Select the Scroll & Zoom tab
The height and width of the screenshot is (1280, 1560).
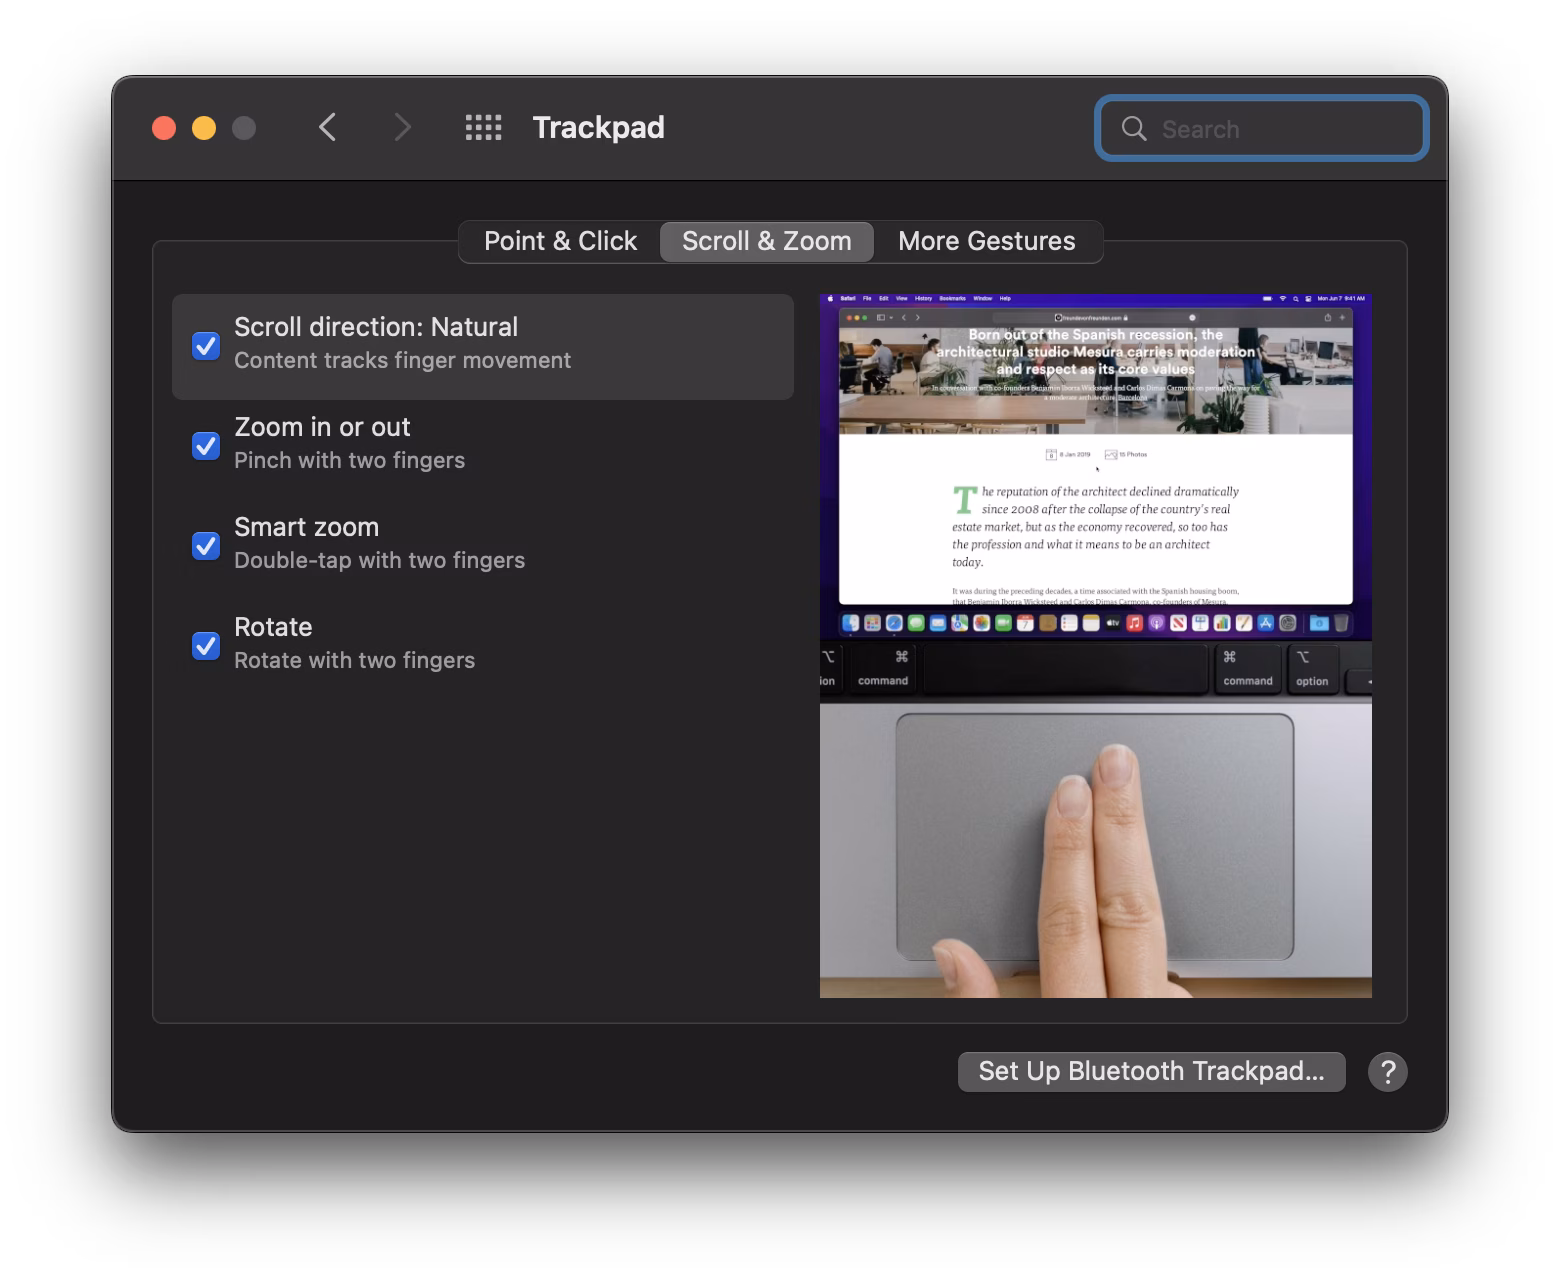pyautogui.click(x=766, y=242)
